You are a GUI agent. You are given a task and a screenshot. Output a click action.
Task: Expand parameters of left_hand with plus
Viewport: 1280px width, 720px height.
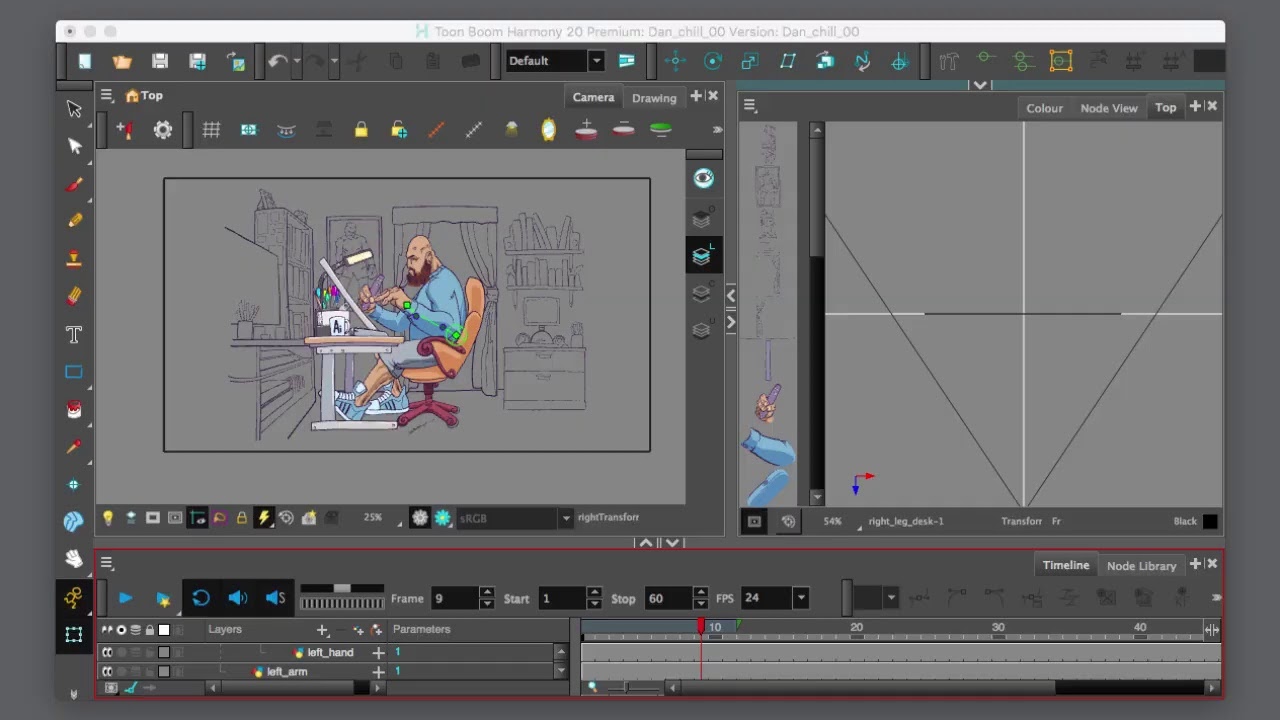point(378,652)
